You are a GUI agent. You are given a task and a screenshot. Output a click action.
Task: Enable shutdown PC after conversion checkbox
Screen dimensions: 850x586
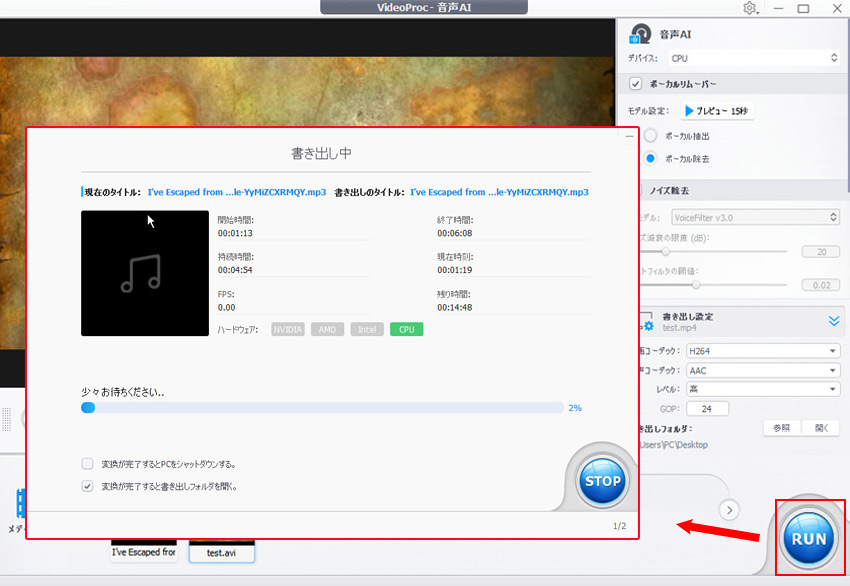pos(88,464)
